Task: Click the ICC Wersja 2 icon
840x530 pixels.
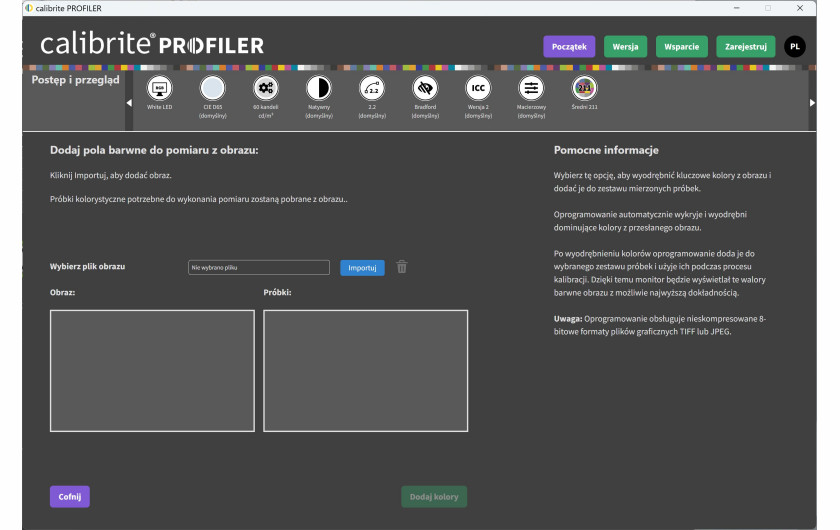Action: coord(478,88)
